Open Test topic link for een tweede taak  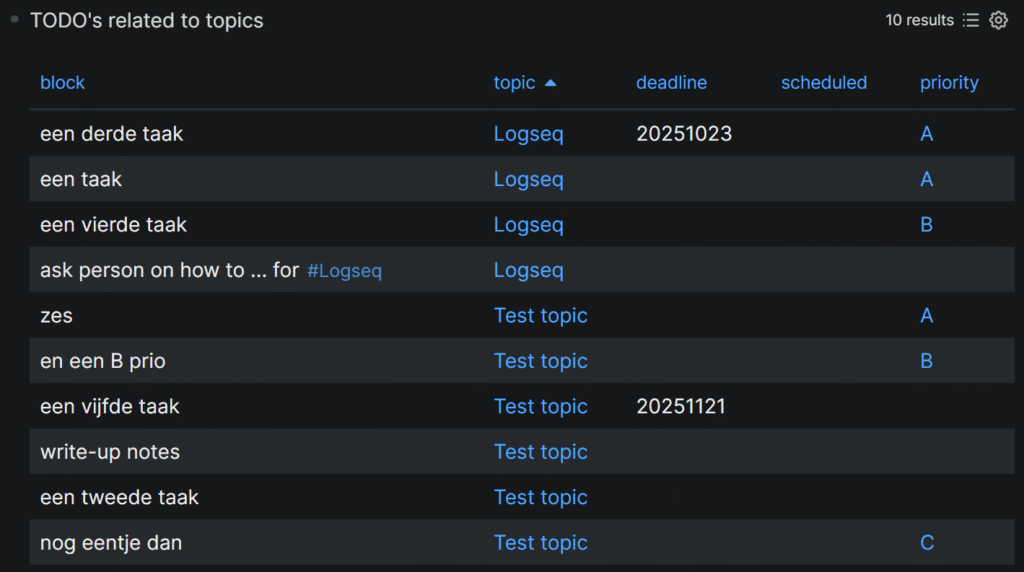tap(540, 498)
